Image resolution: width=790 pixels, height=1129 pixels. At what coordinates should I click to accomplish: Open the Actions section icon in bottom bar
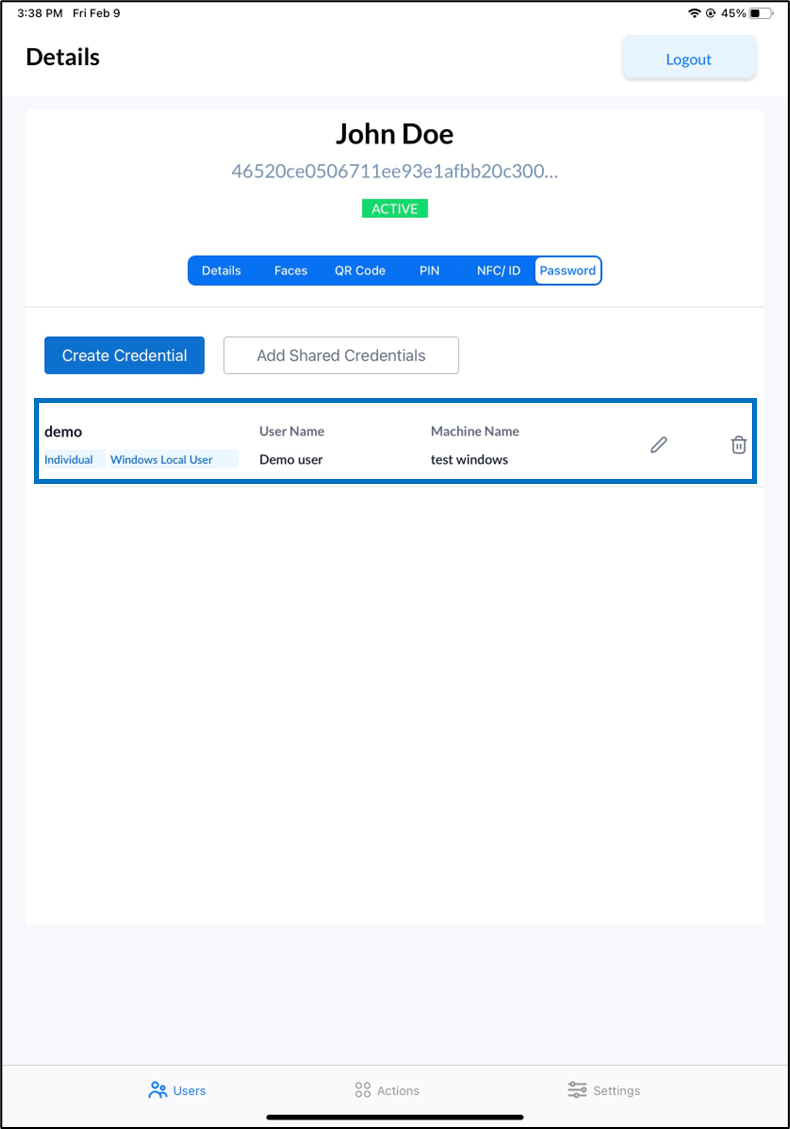click(x=363, y=1090)
